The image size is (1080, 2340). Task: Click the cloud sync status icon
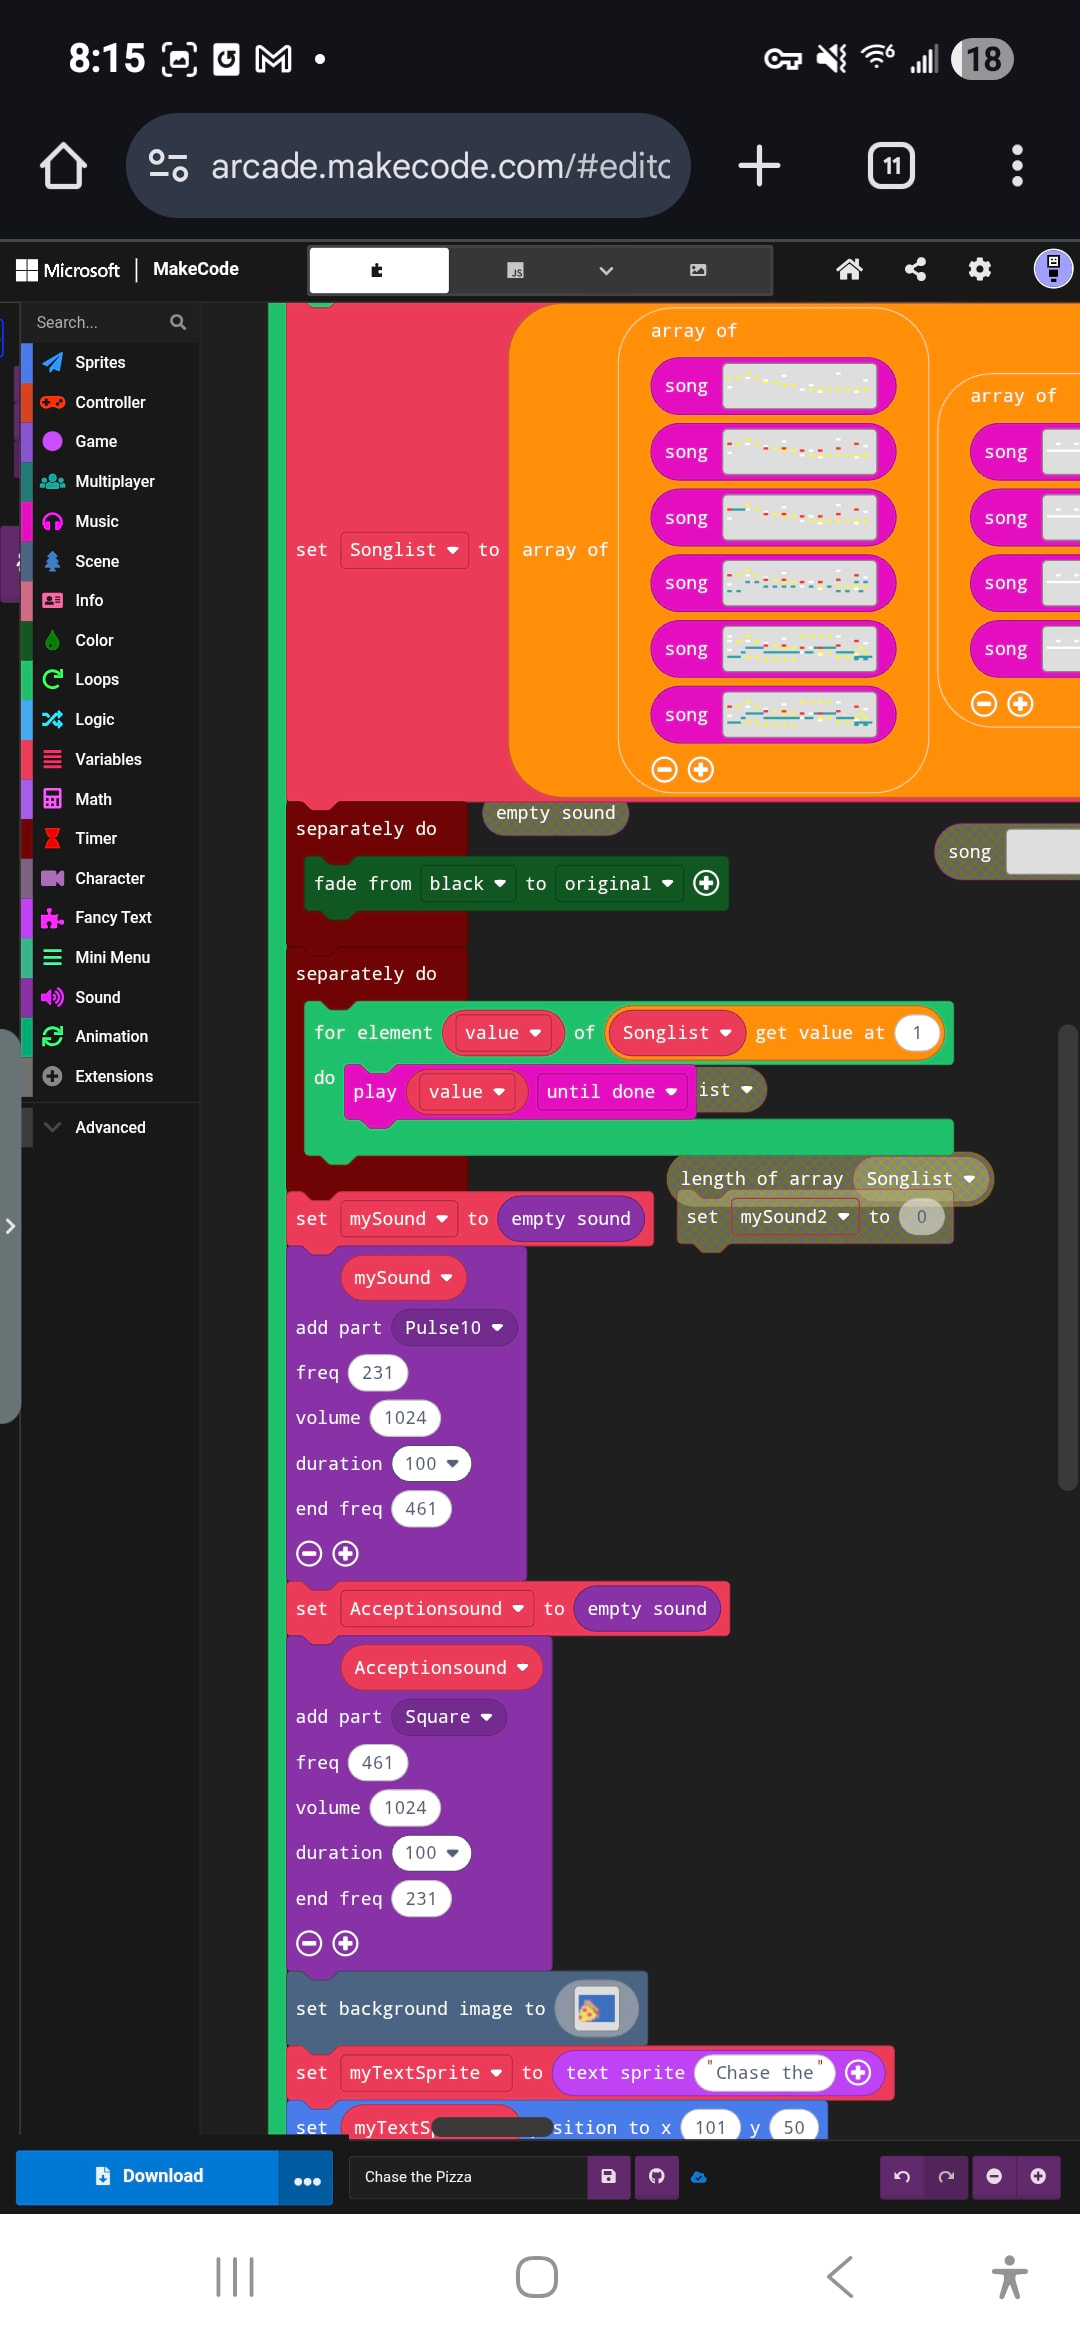tap(699, 2177)
